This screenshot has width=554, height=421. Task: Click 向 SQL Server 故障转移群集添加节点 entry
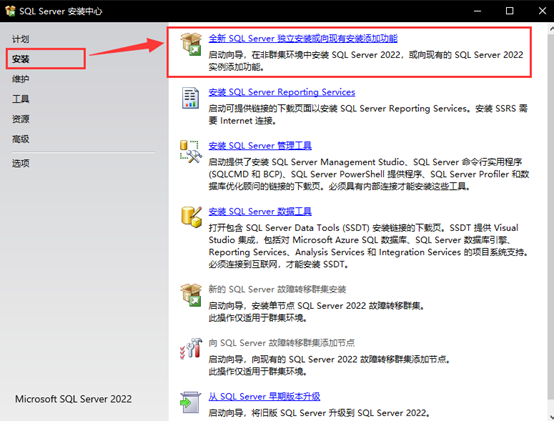pos(282,343)
